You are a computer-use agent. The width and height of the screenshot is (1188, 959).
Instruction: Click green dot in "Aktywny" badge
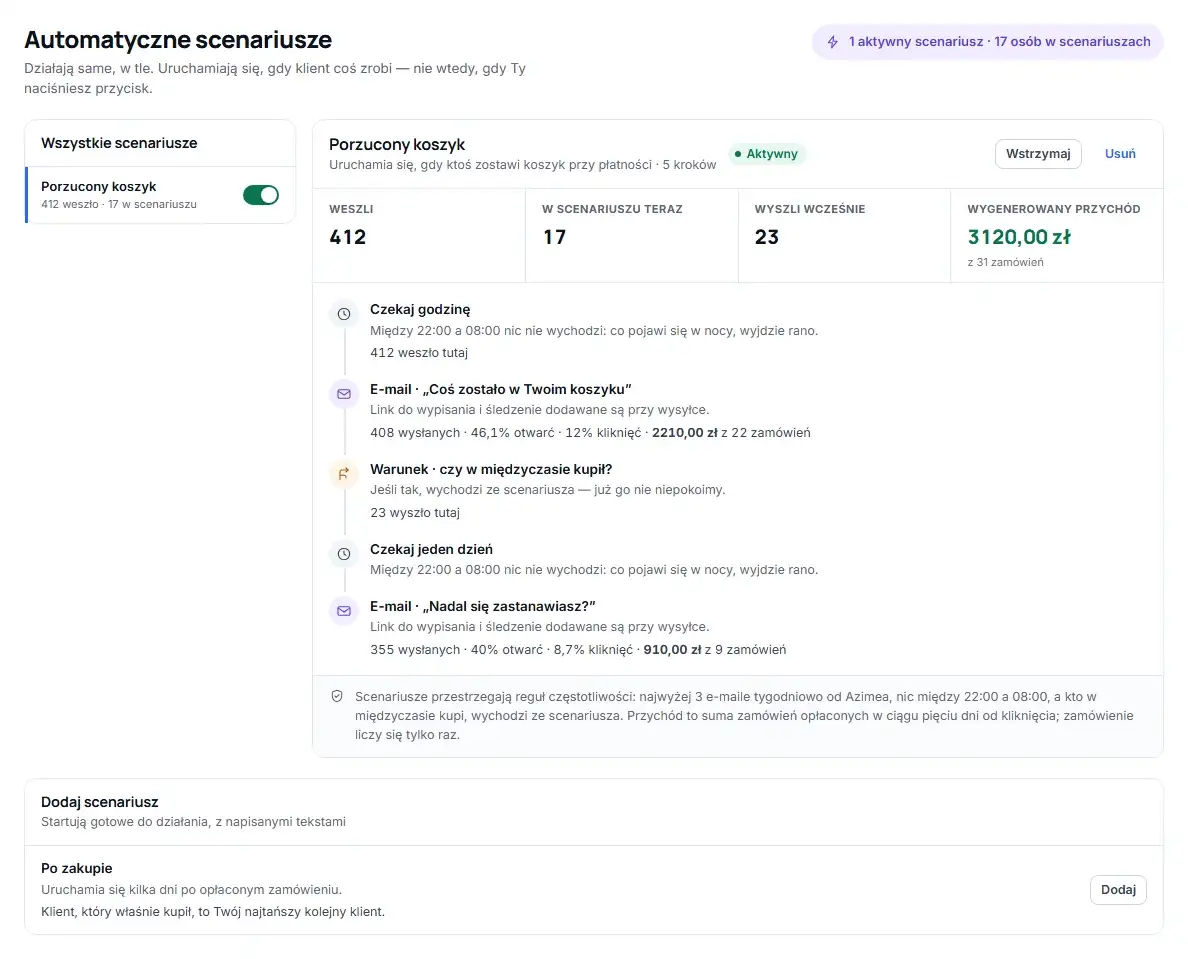738,154
